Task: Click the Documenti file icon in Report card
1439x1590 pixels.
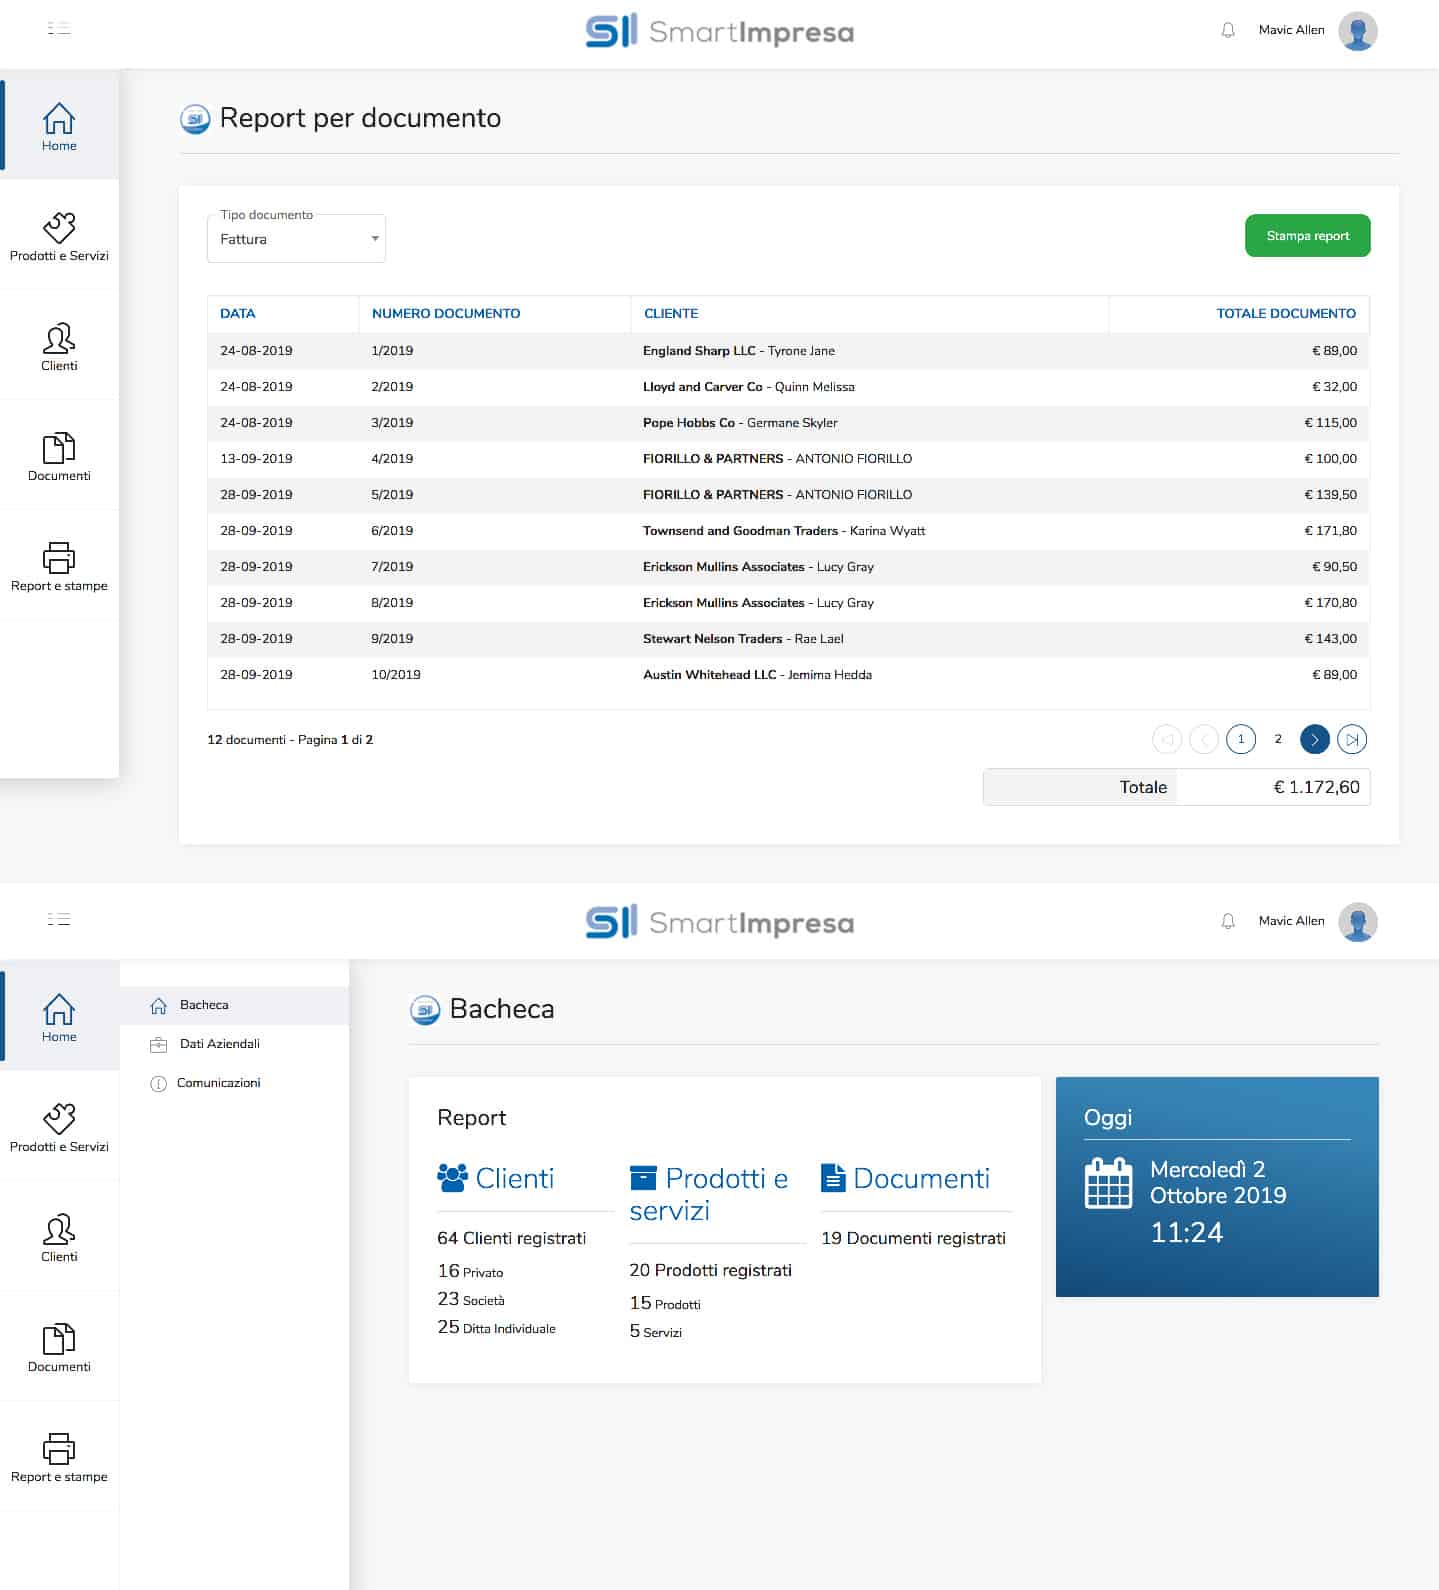Action: [x=833, y=1177]
